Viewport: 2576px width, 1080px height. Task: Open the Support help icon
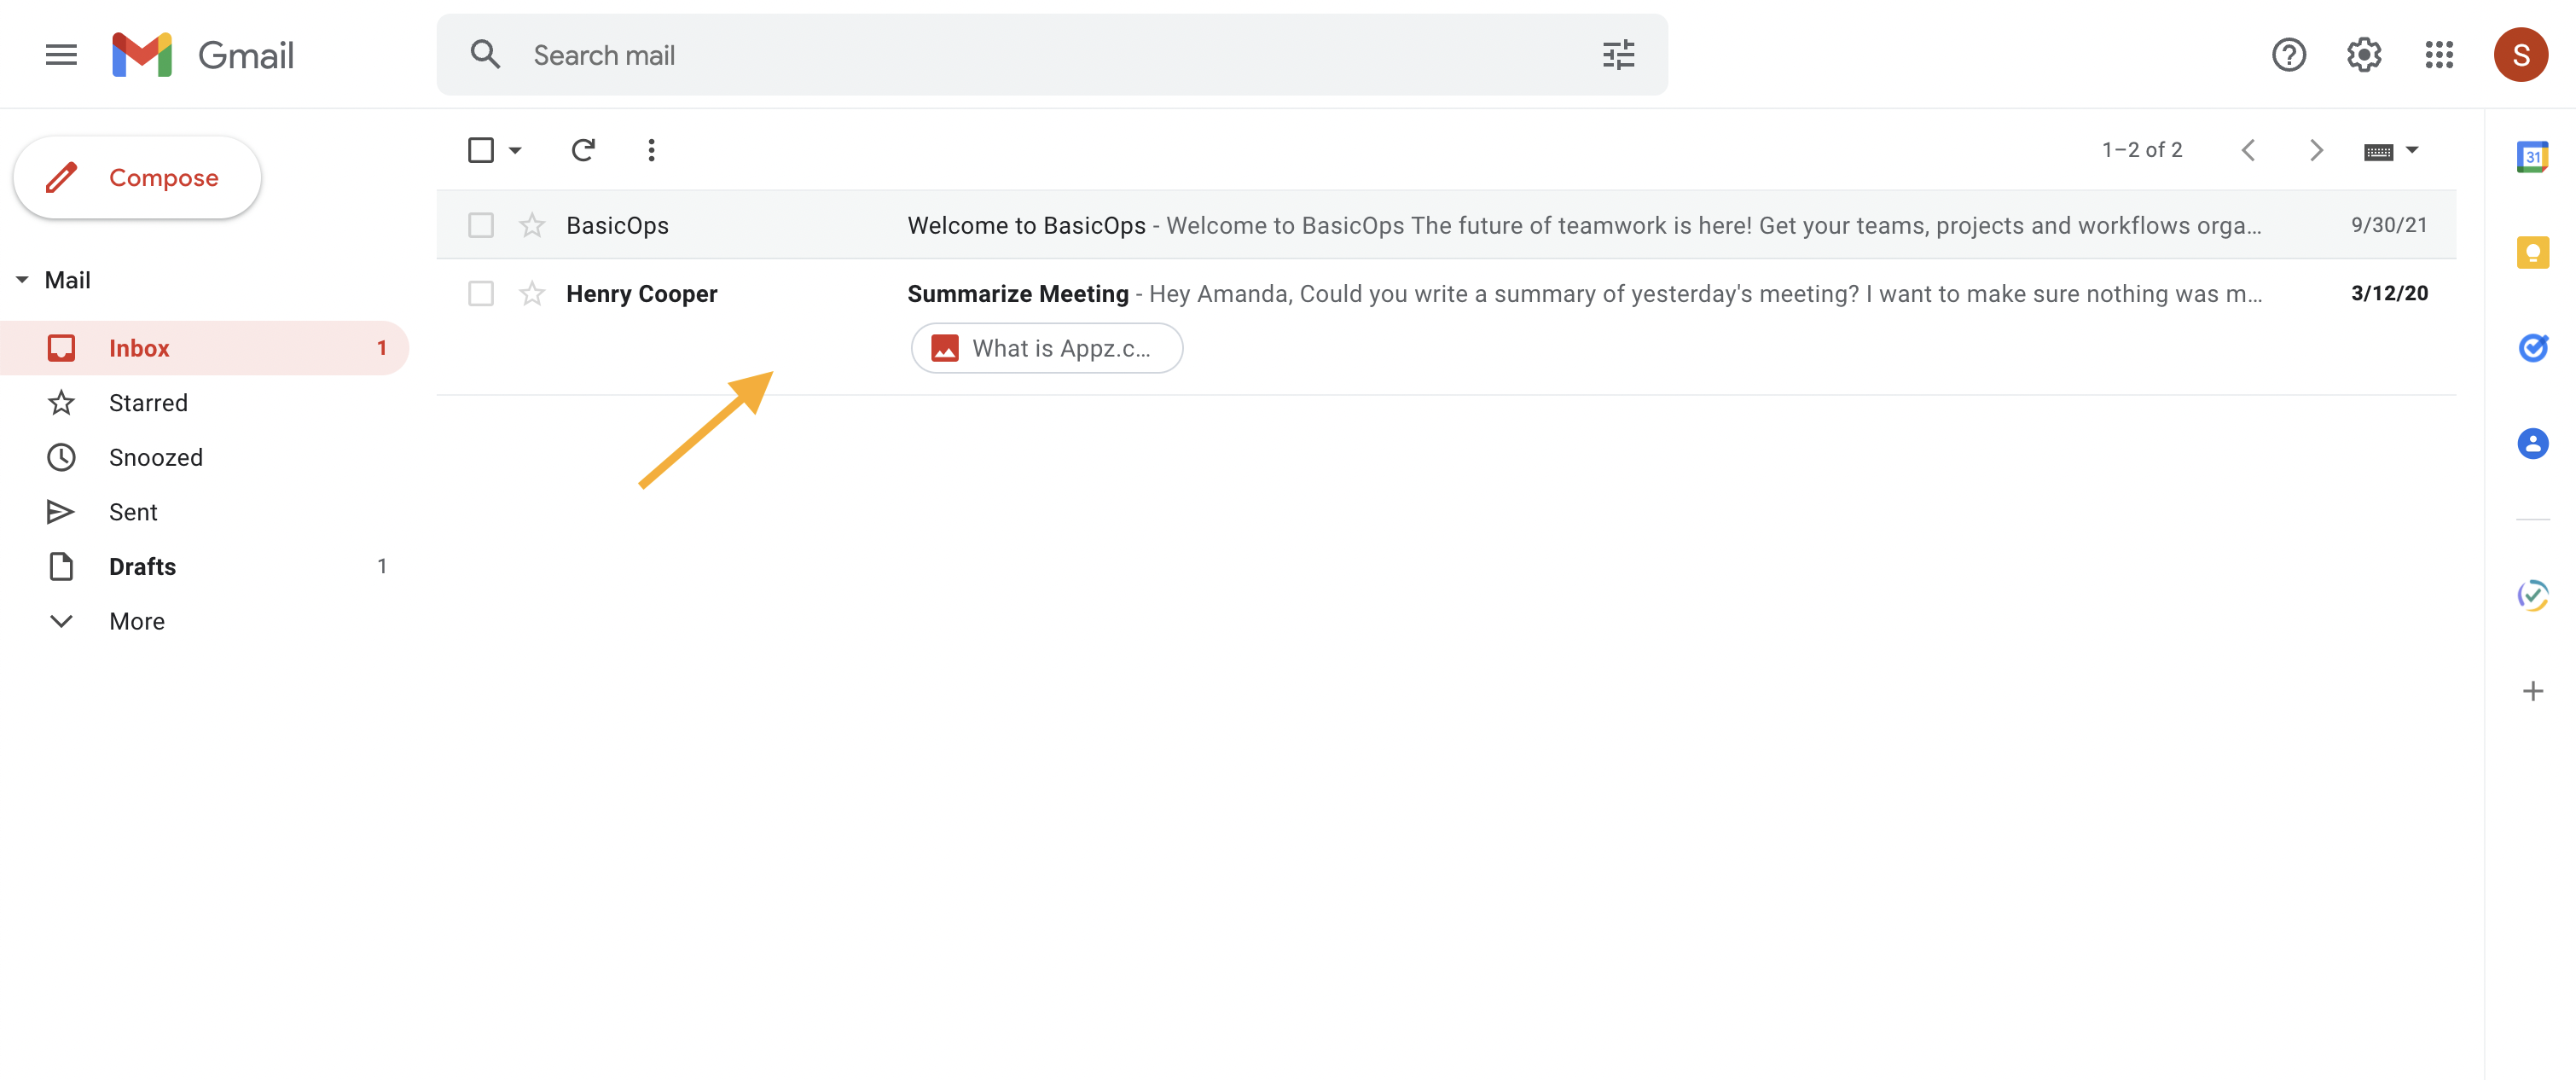(x=2288, y=55)
